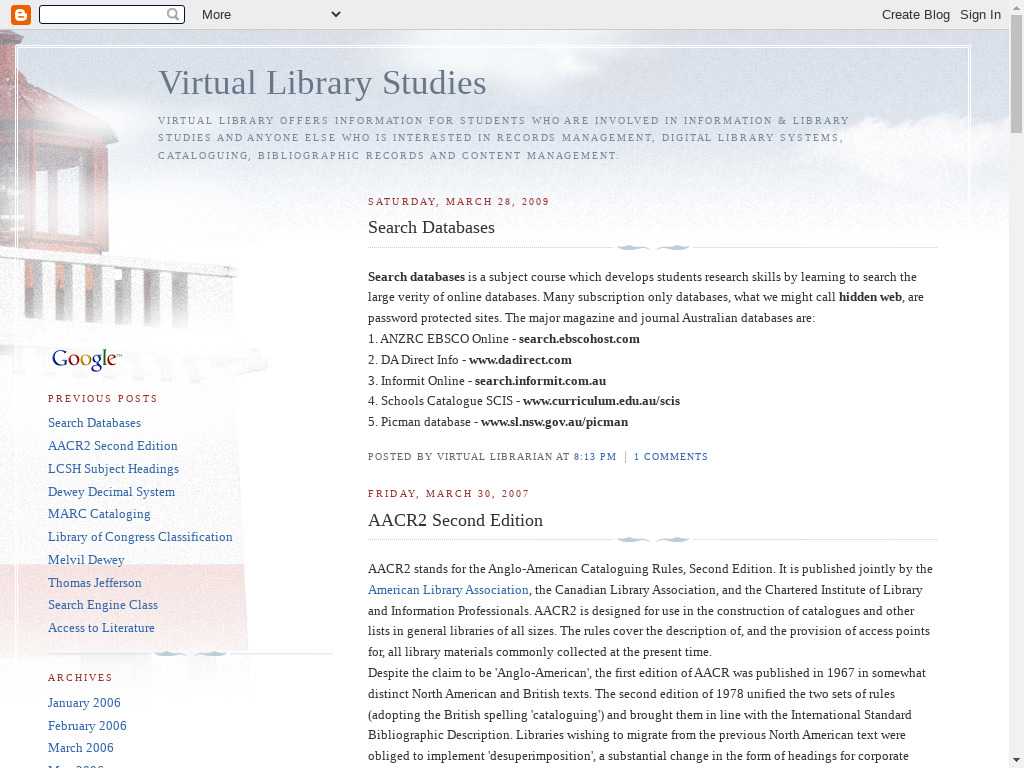Go to MARC Cataloging post
Screen dimensions: 1024x768
pos(99,514)
